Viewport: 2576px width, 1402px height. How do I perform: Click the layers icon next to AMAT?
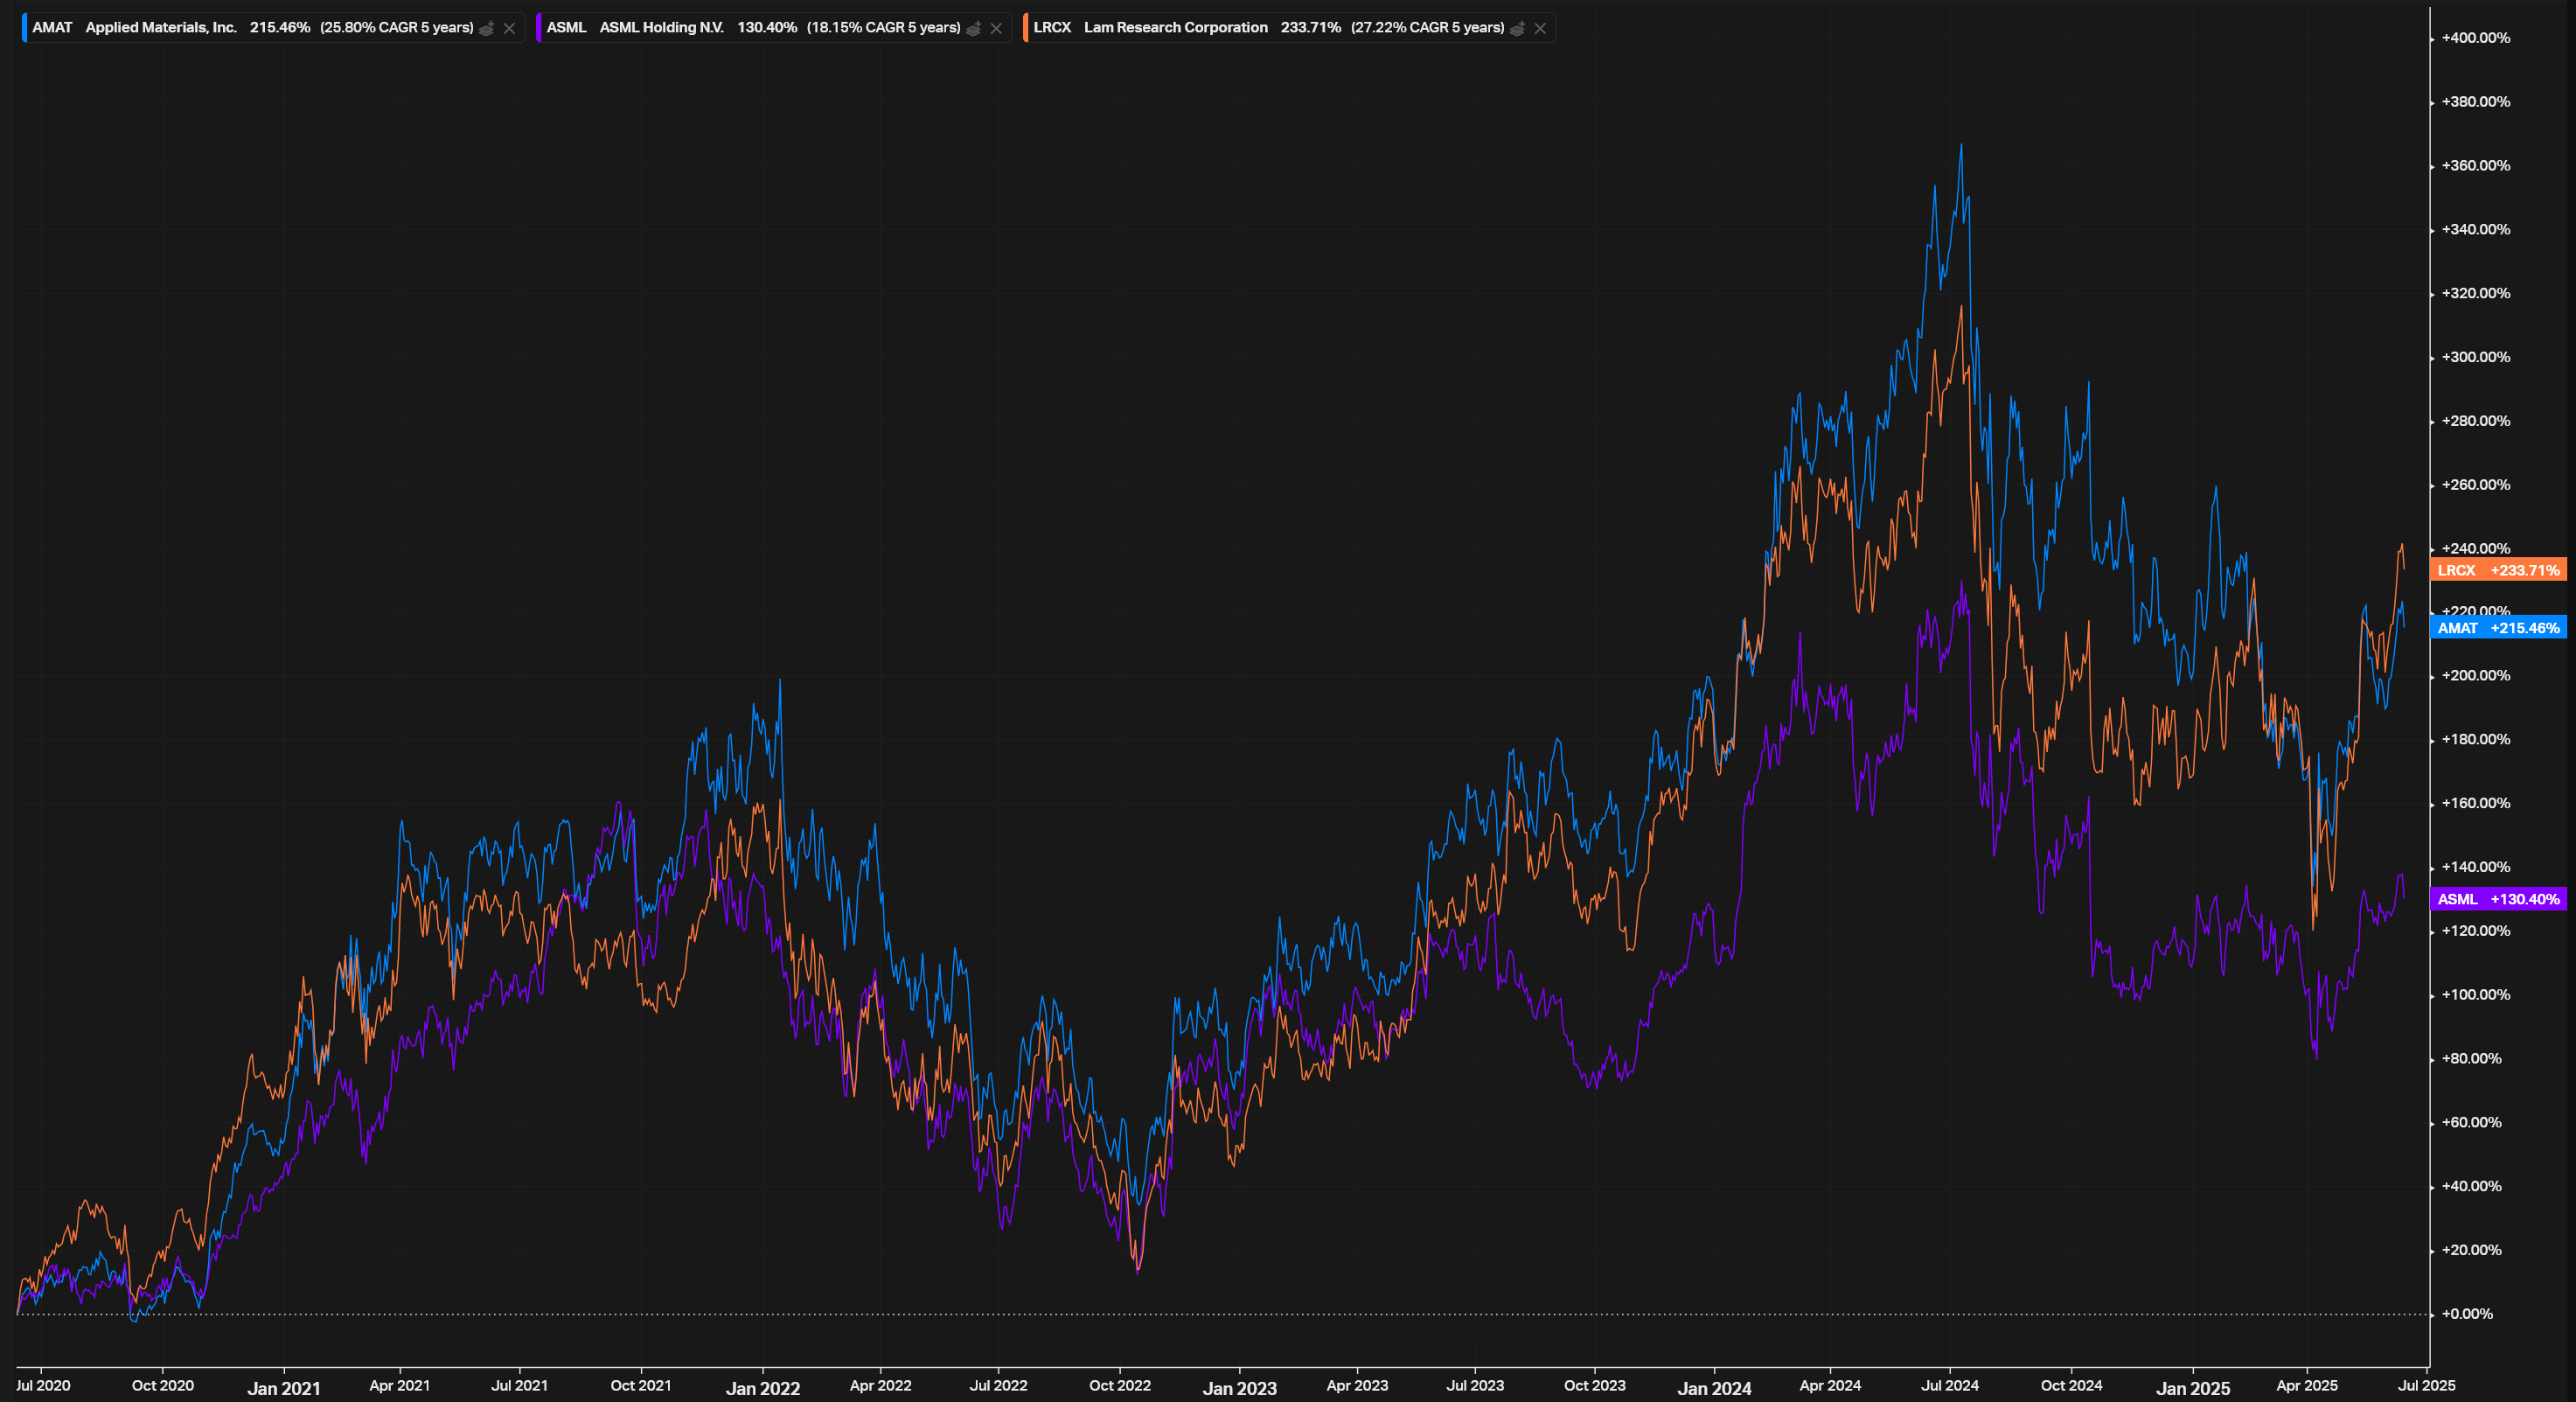pos(487,28)
